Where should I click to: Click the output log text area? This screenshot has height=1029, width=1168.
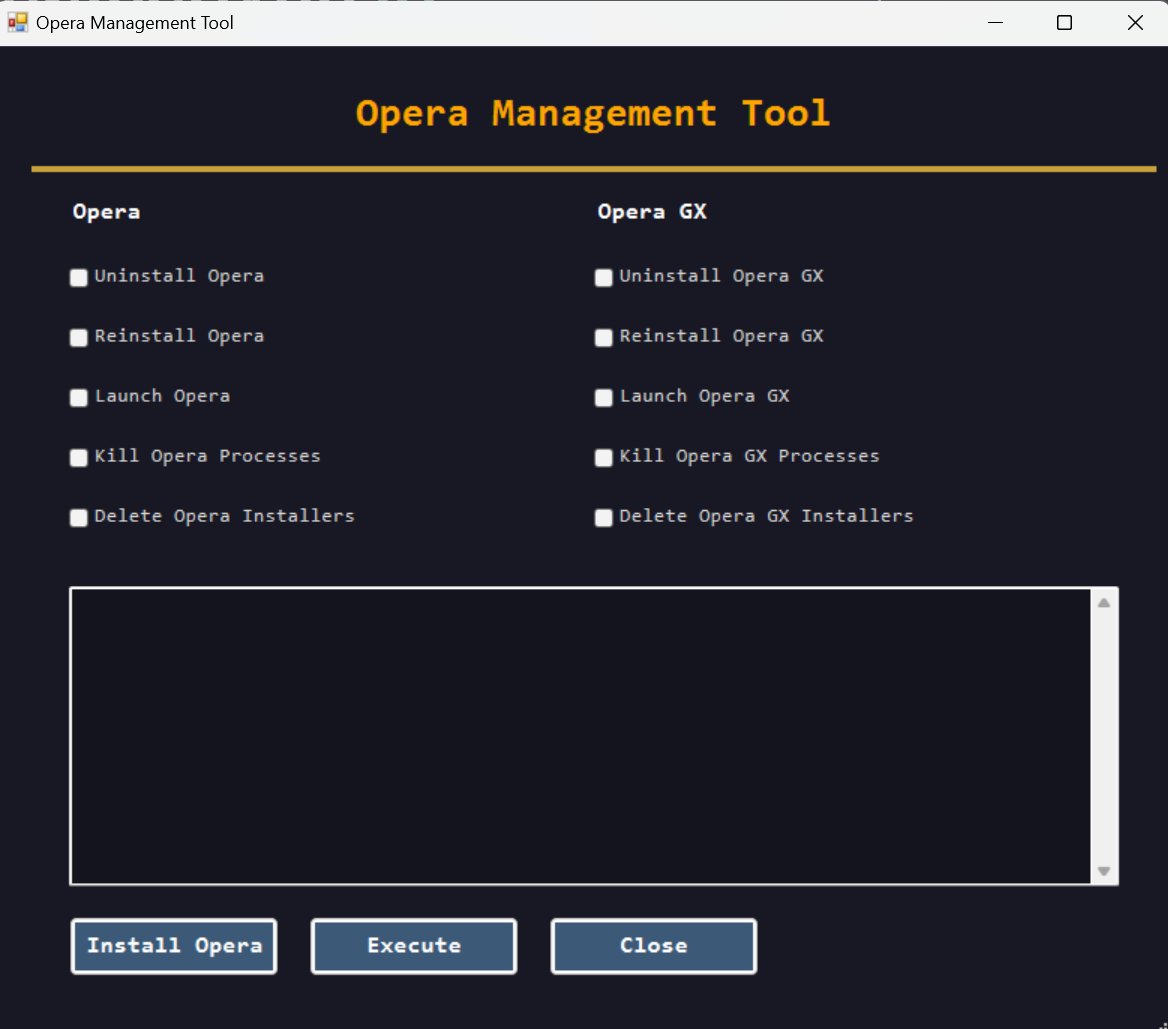[x=581, y=736]
